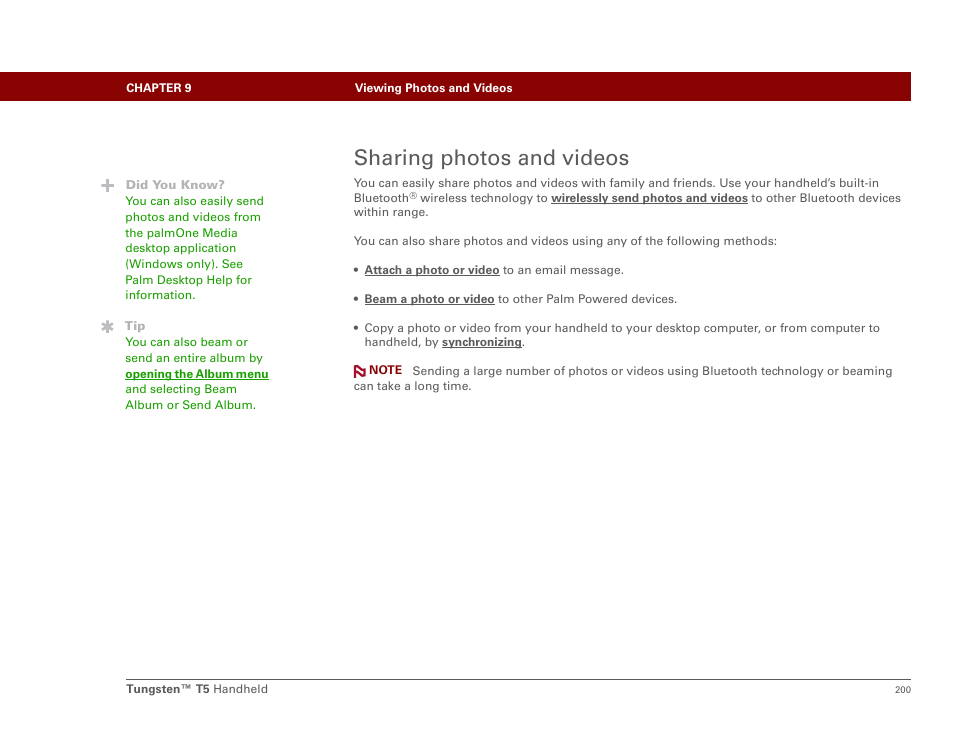Viewport: 954px width, 738px height.
Task: Open the 'wirelessly send photos and videos' link
Action: point(649,198)
